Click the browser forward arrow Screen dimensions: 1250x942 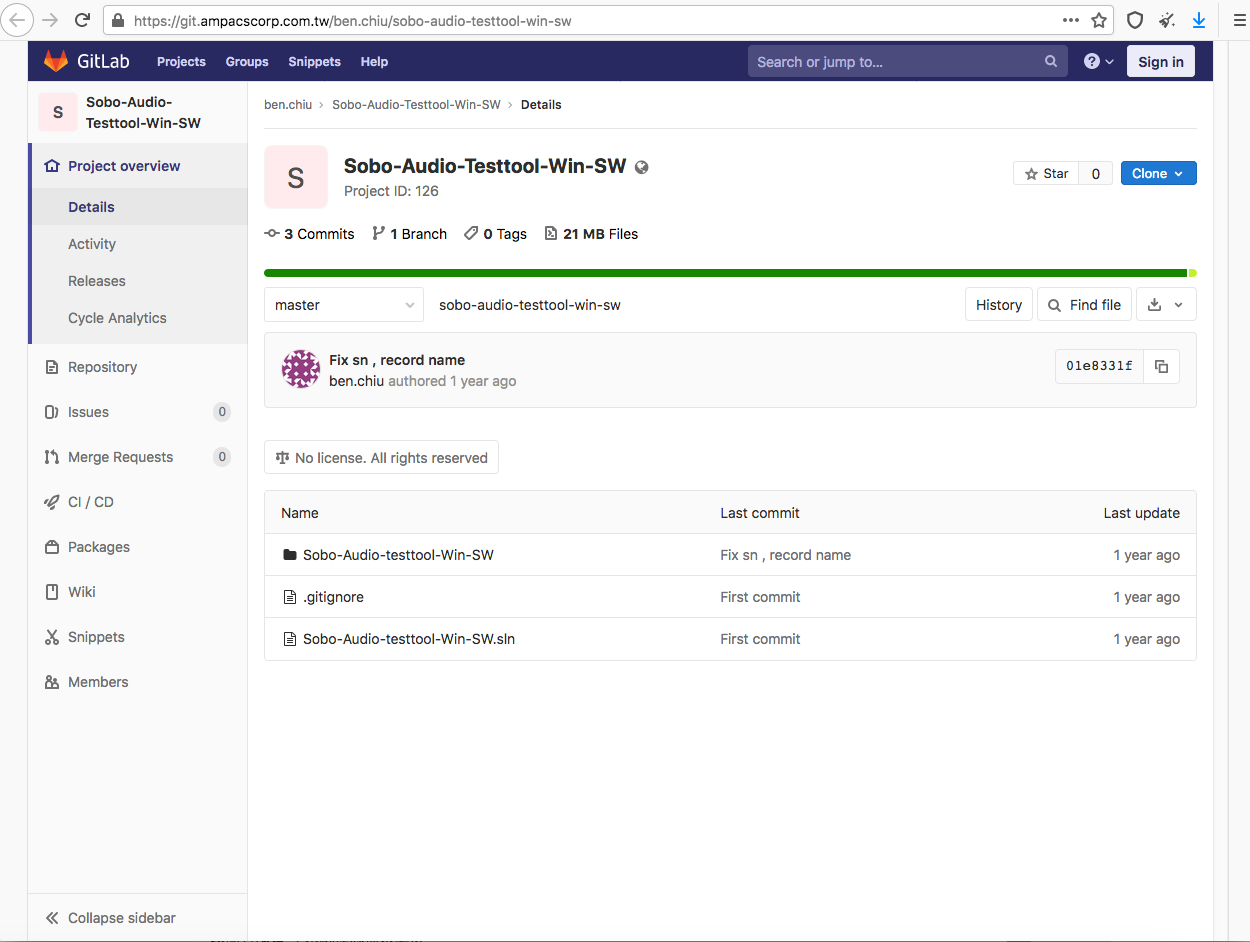point(50,20)
